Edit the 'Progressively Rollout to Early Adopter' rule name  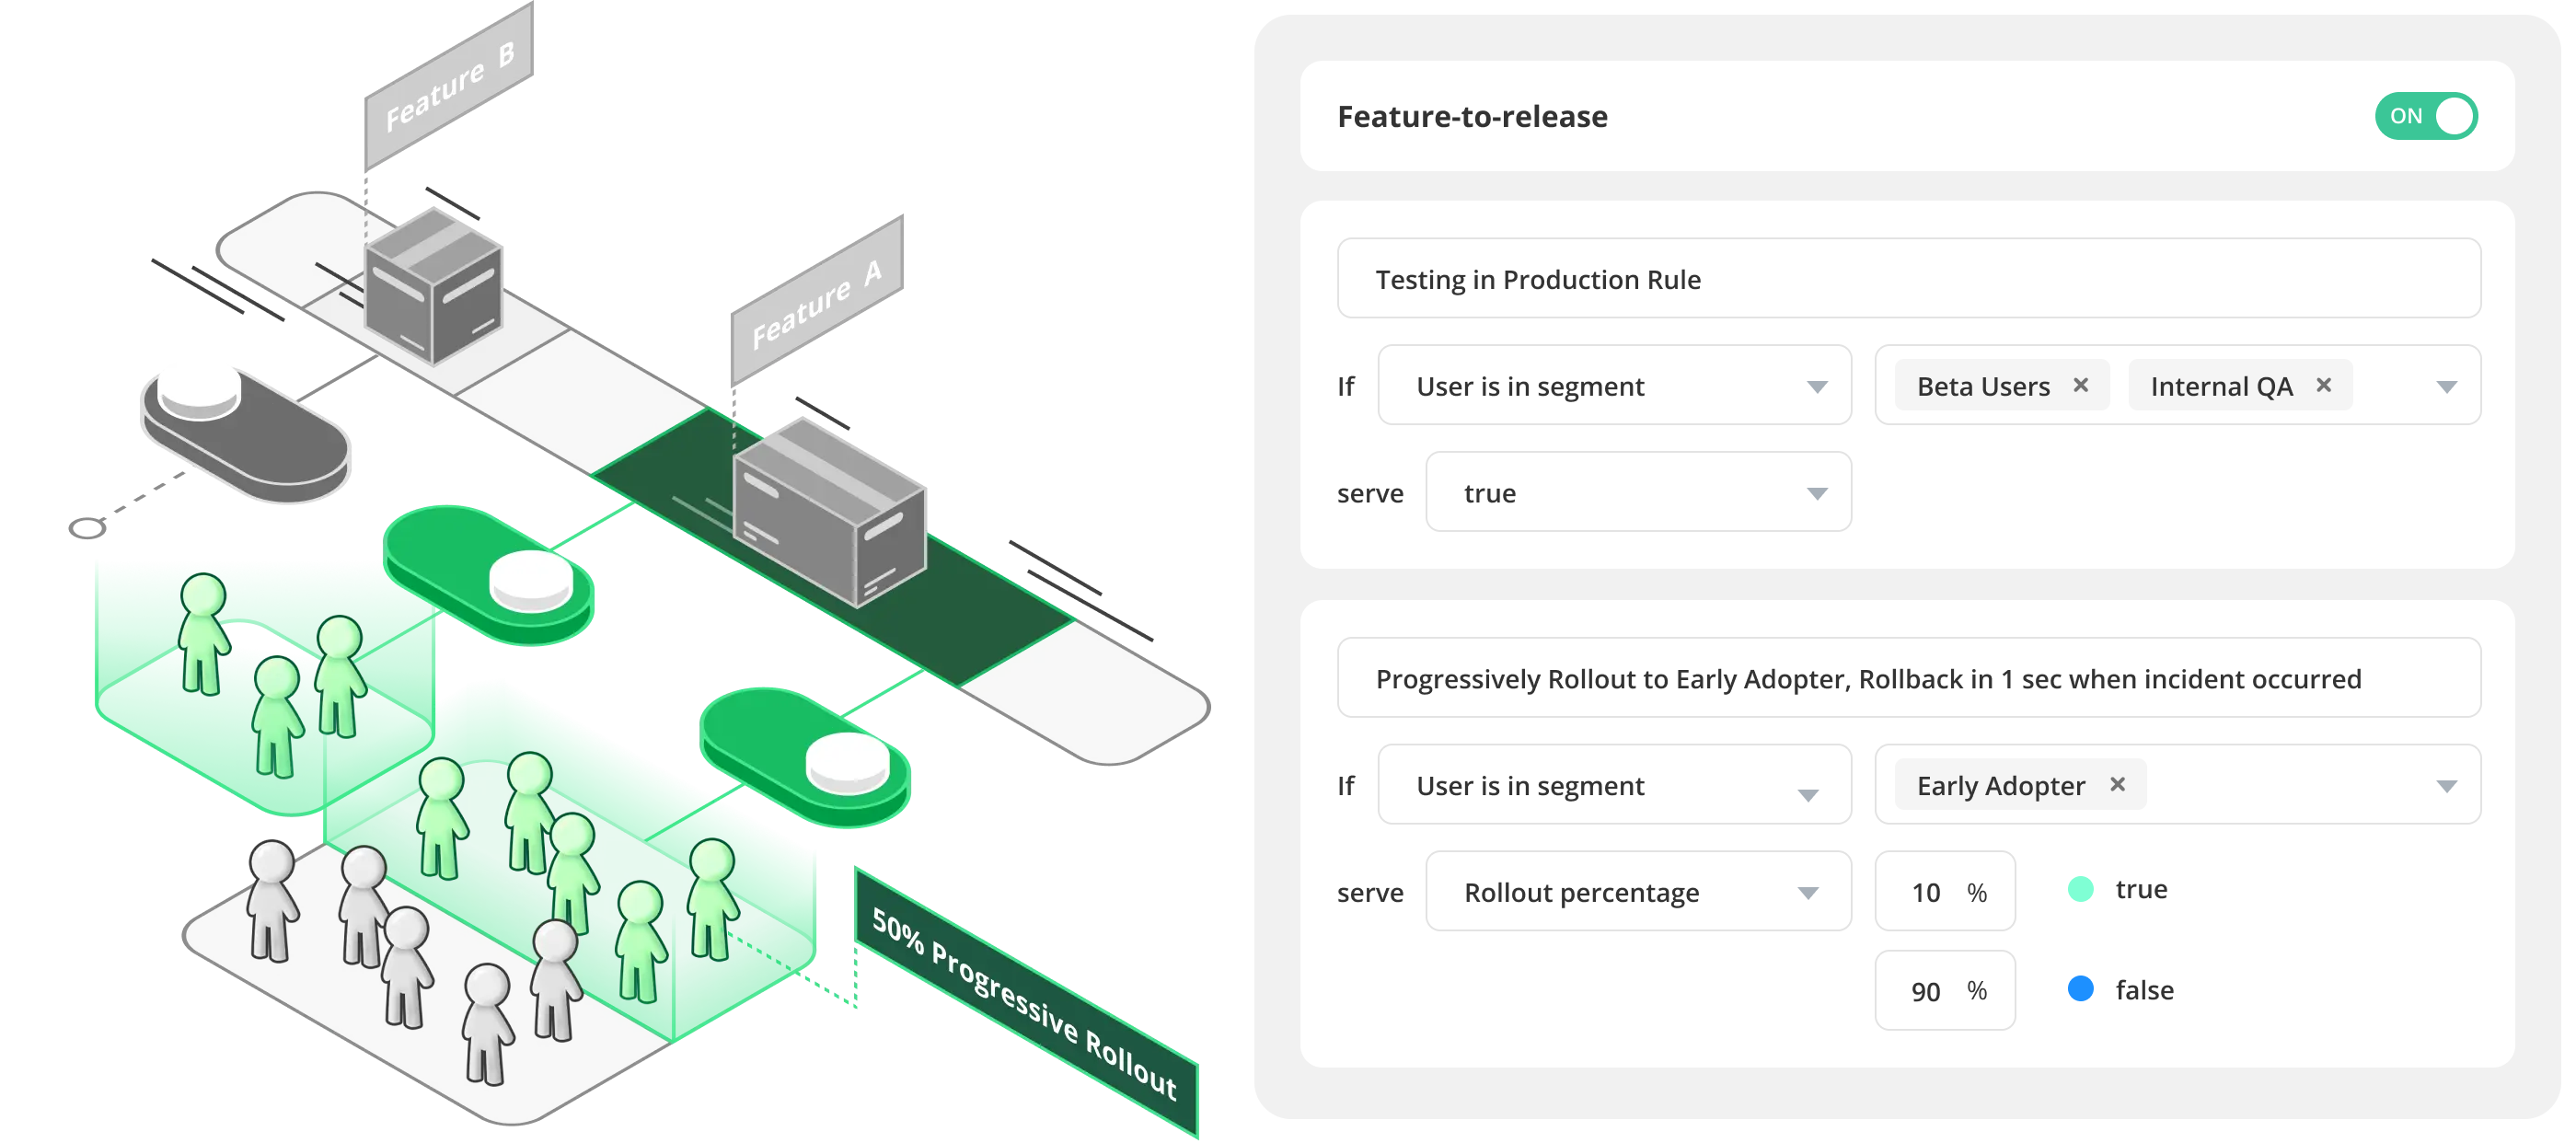[1908, 678]
